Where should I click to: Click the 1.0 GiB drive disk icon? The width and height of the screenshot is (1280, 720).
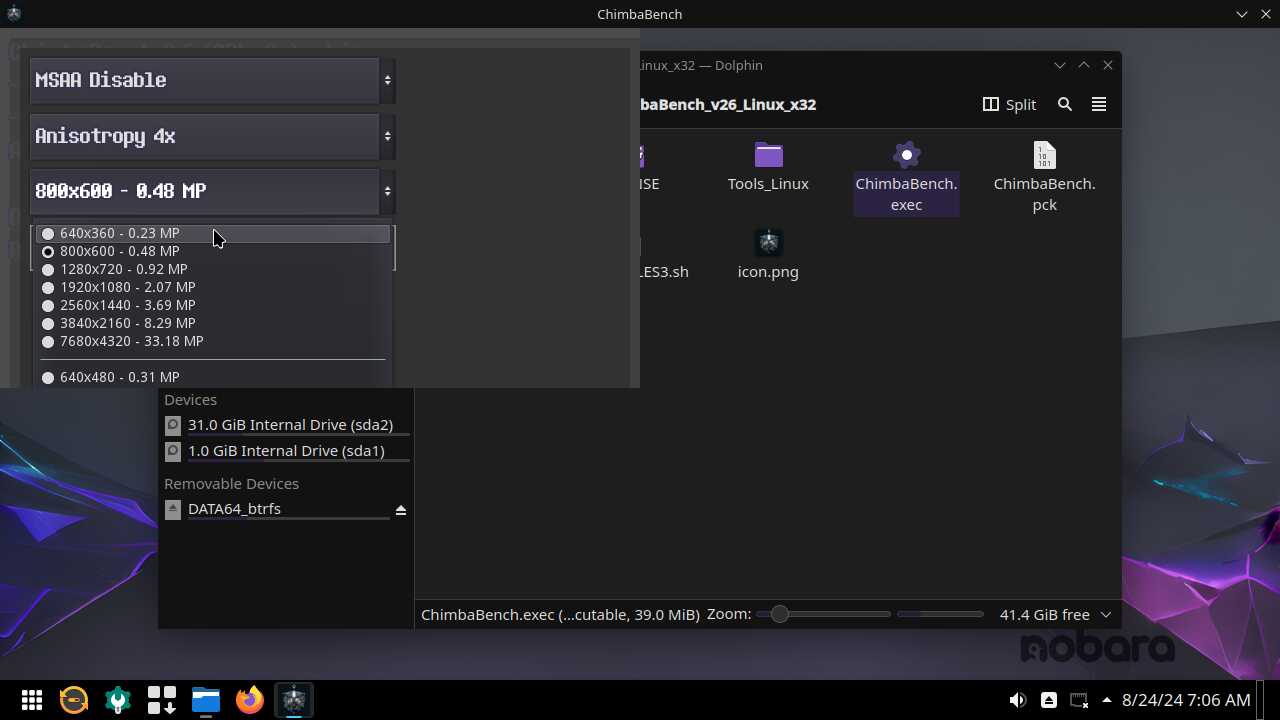[173, 451]
